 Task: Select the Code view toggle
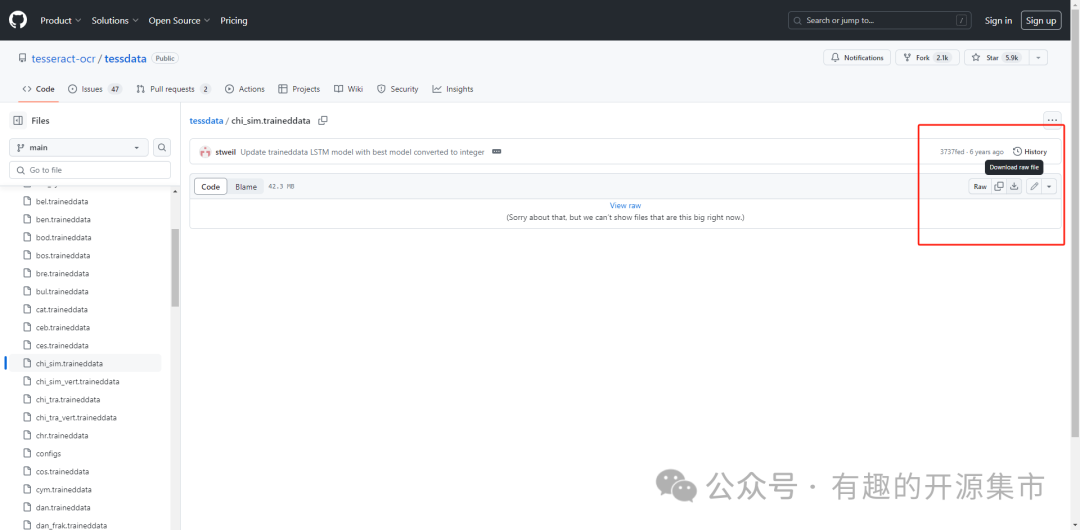coord(211,187)
